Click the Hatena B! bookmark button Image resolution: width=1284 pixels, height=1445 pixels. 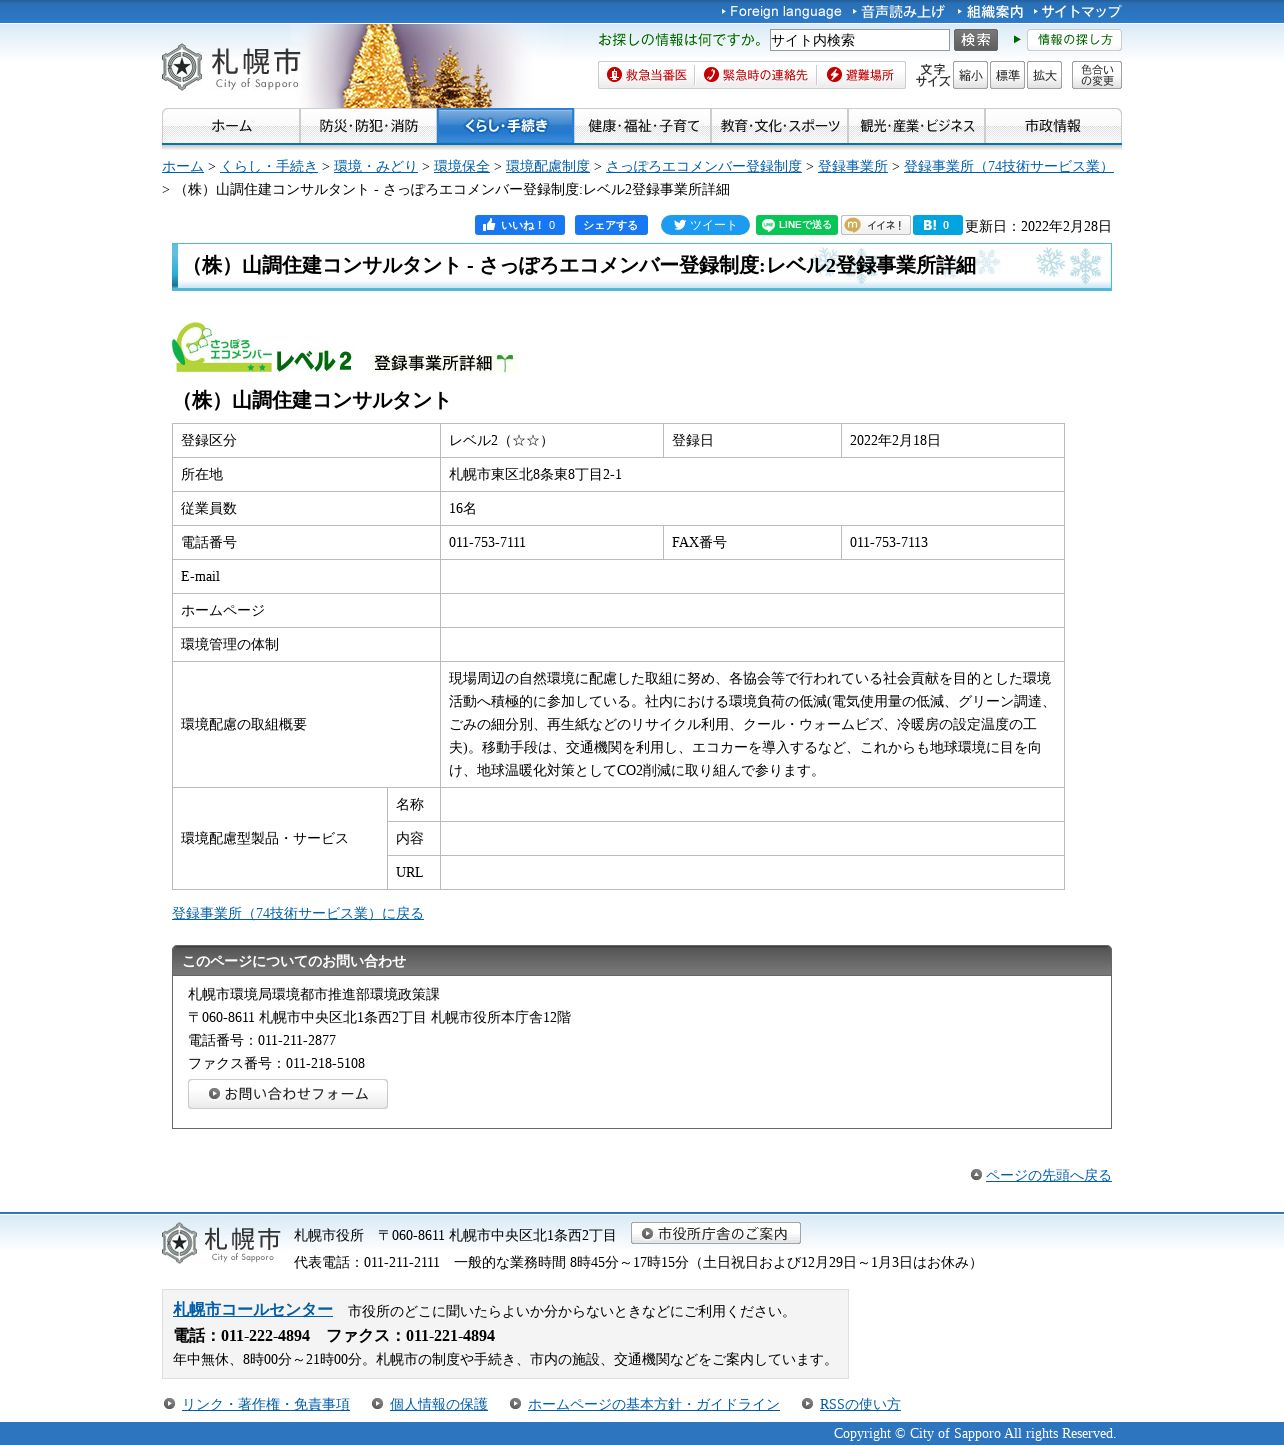[x=937, y=225]
